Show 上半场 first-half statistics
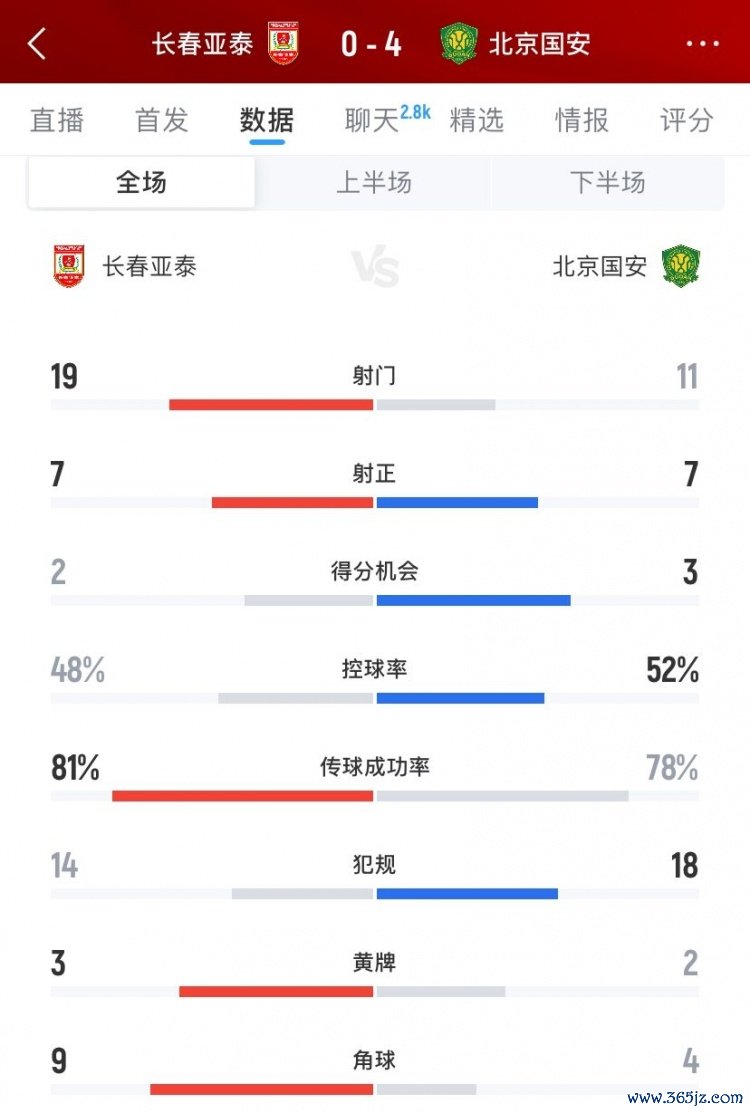 point(373,183)
